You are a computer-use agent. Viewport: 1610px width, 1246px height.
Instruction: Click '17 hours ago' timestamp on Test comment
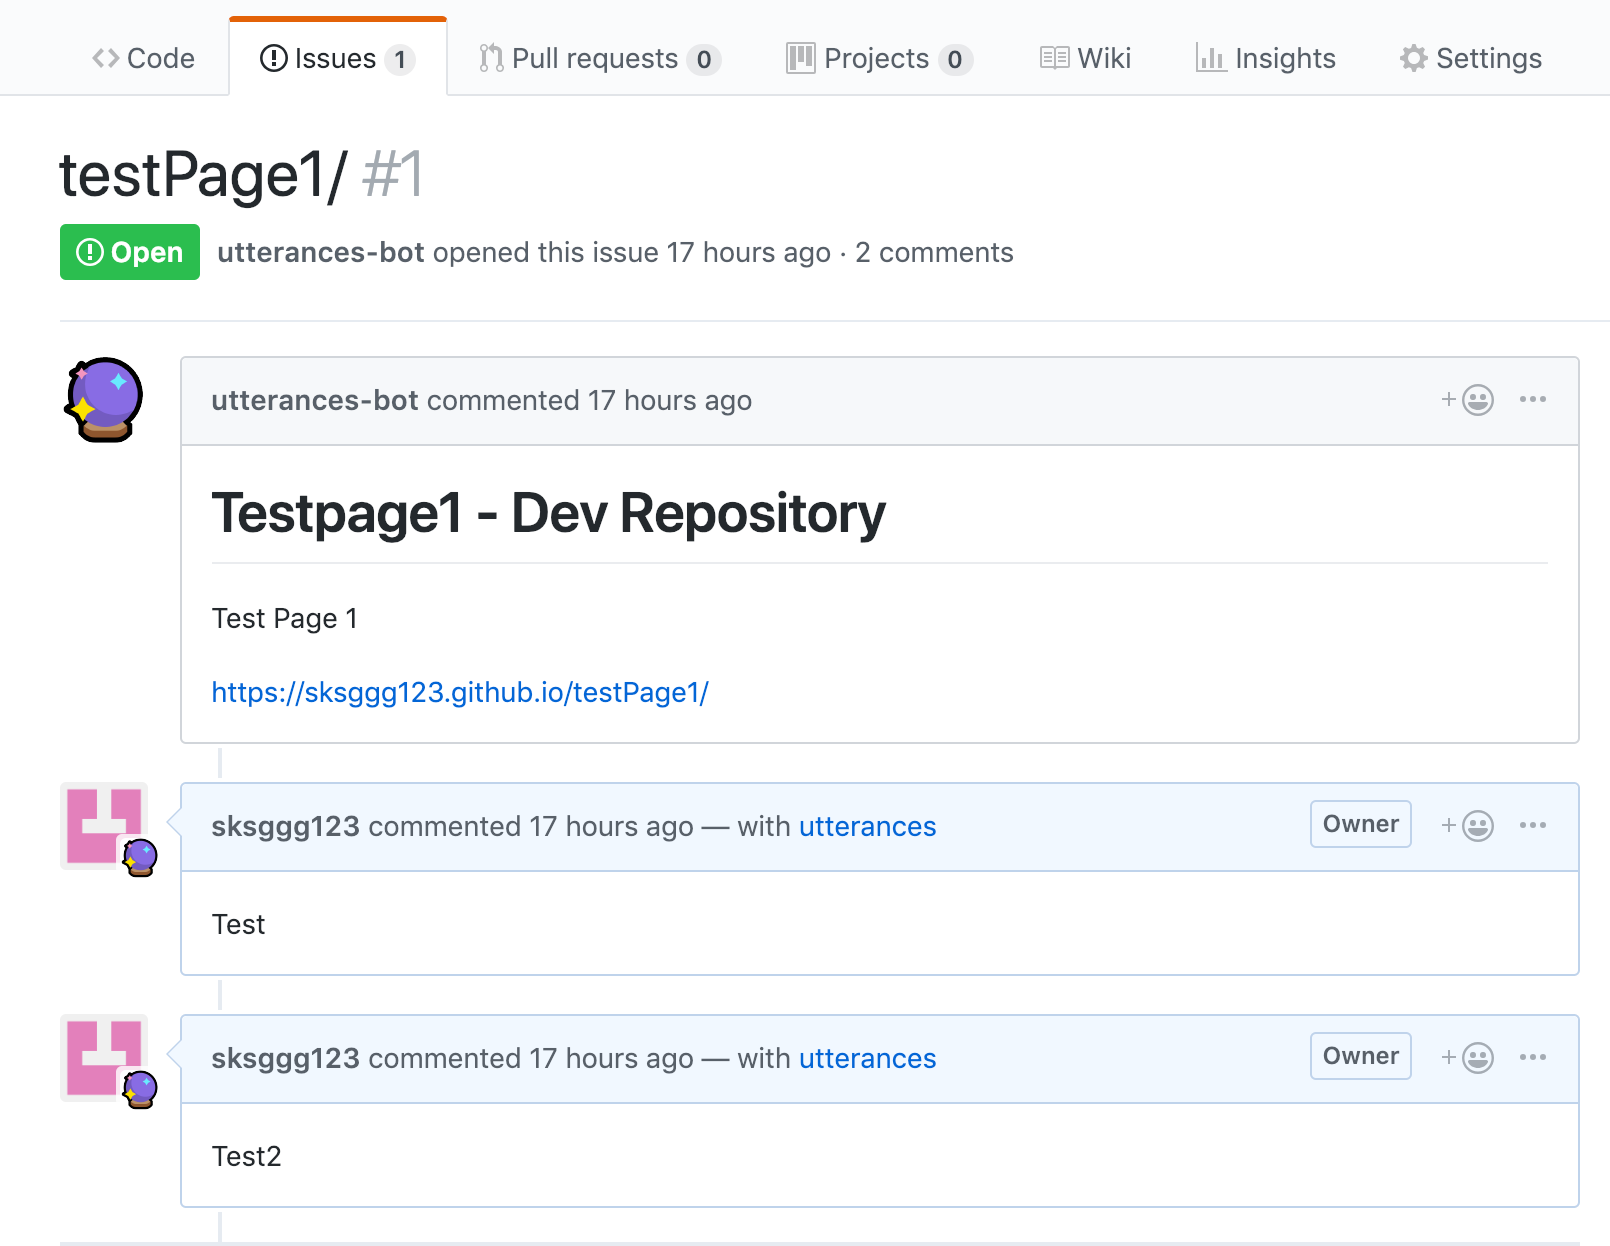point(611,826)
